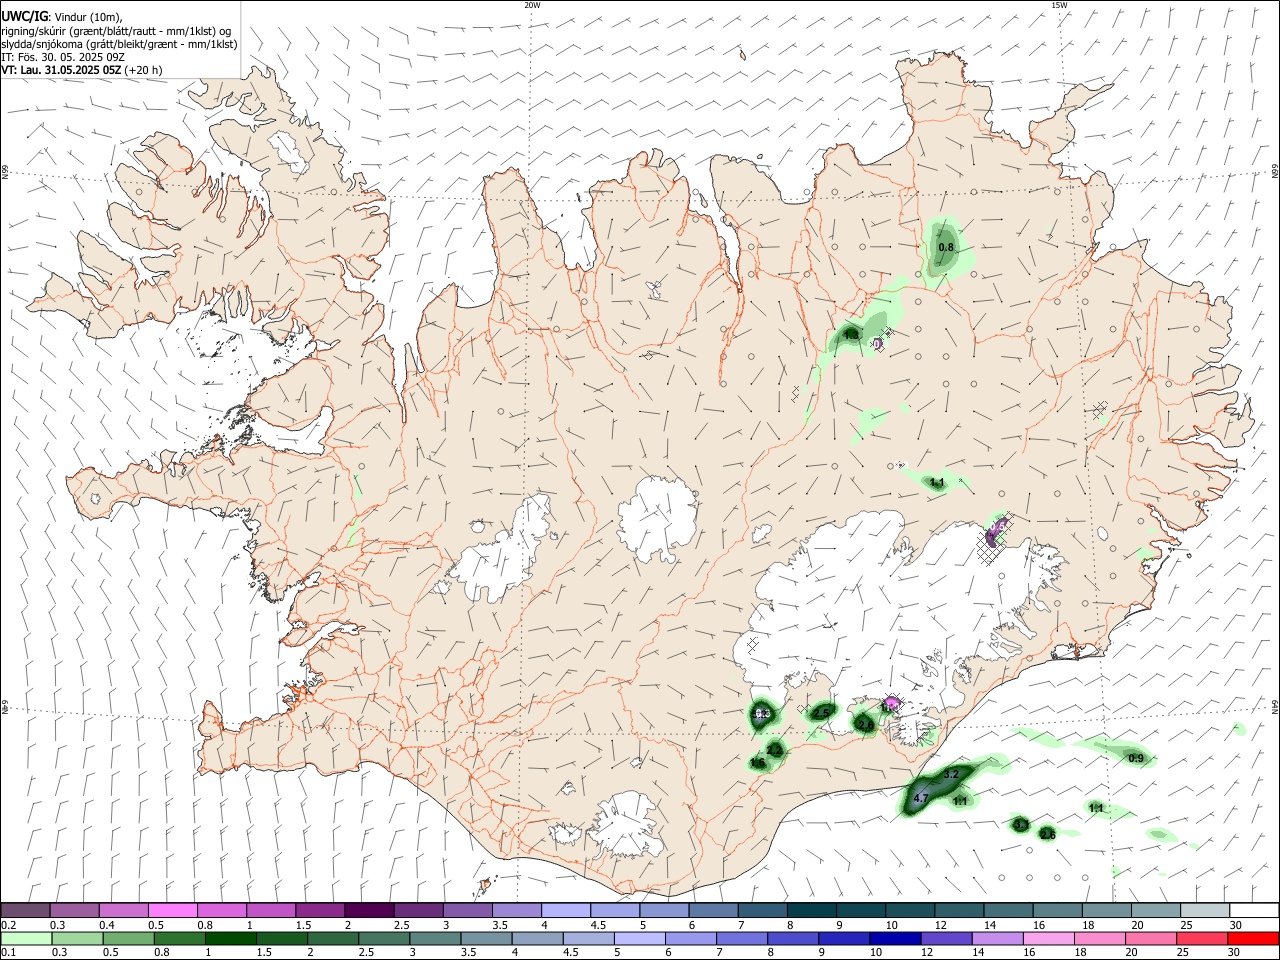1280x960 pixels.
Task: Select the light periwinkle 4–4.5 swatch in the upper legend
Action: [x=565, y=911]
